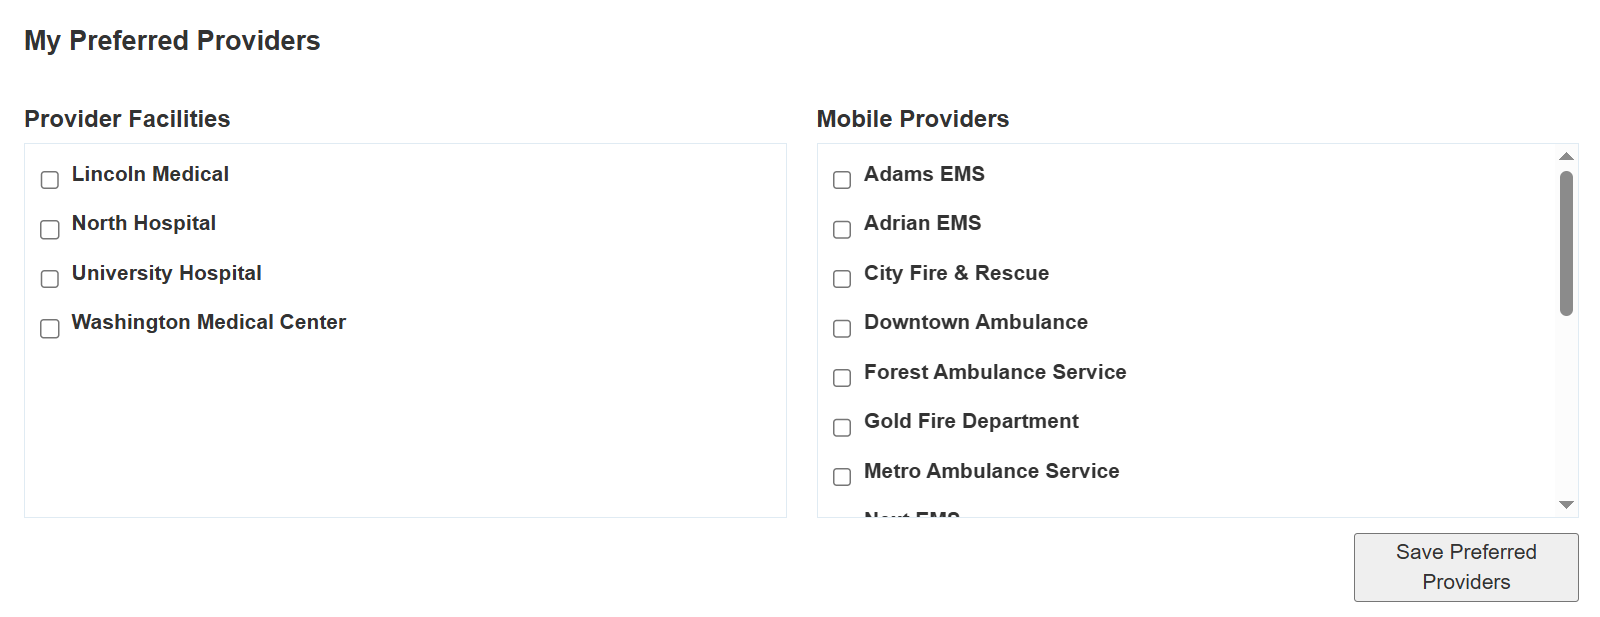Select the Forest Ambulance Service checkbox
The image size is (1600, 617).
point(841,378)
